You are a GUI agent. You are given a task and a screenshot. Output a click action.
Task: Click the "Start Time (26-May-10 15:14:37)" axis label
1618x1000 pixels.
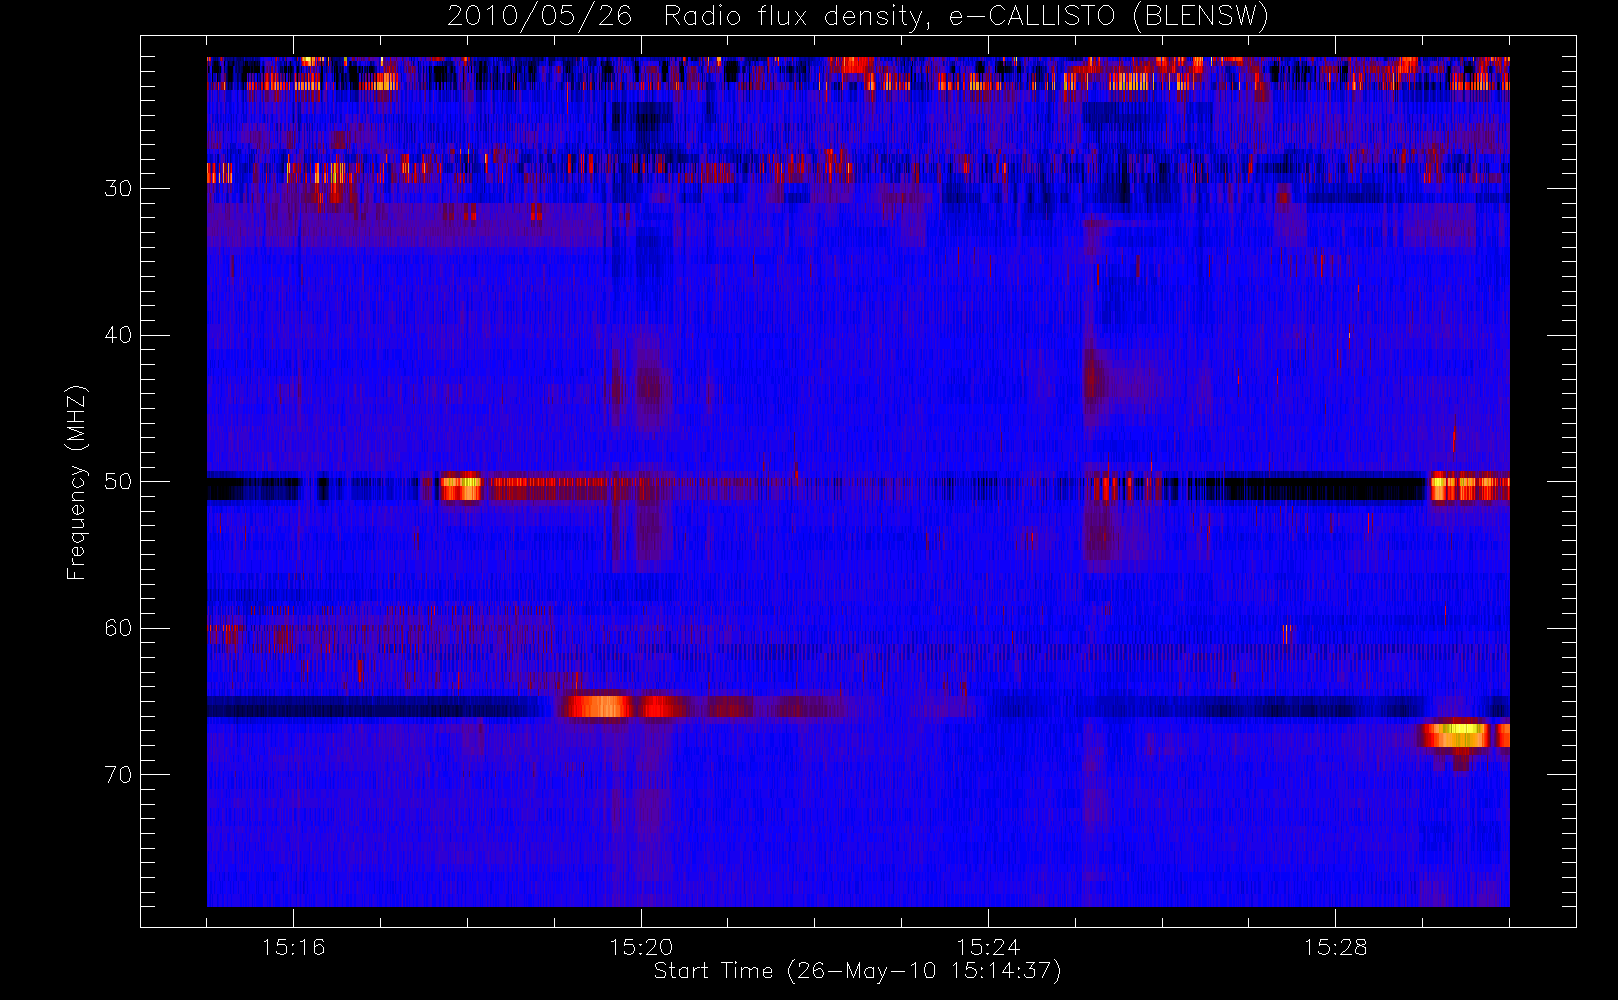(x=858, y=971)
